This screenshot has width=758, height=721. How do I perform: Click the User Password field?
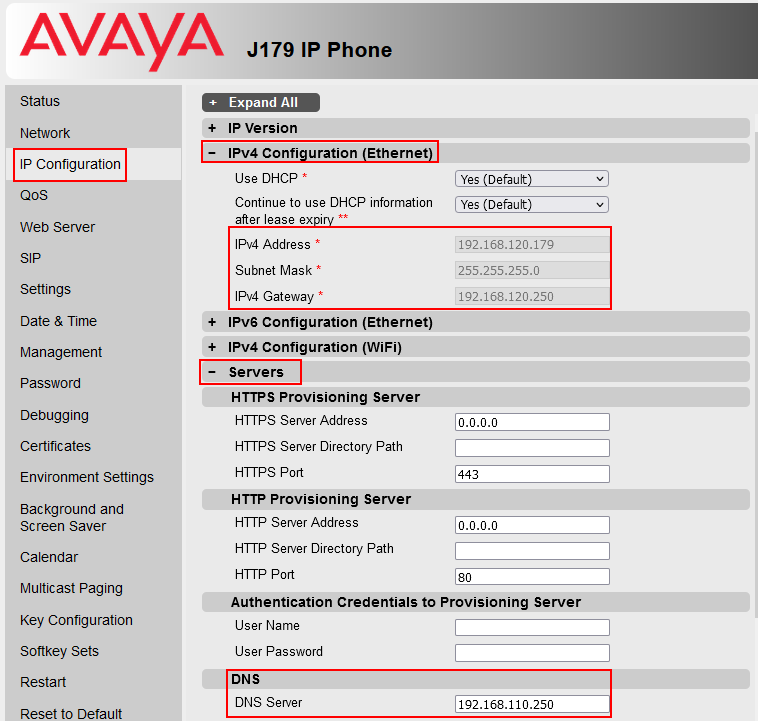tap(532, 653)
